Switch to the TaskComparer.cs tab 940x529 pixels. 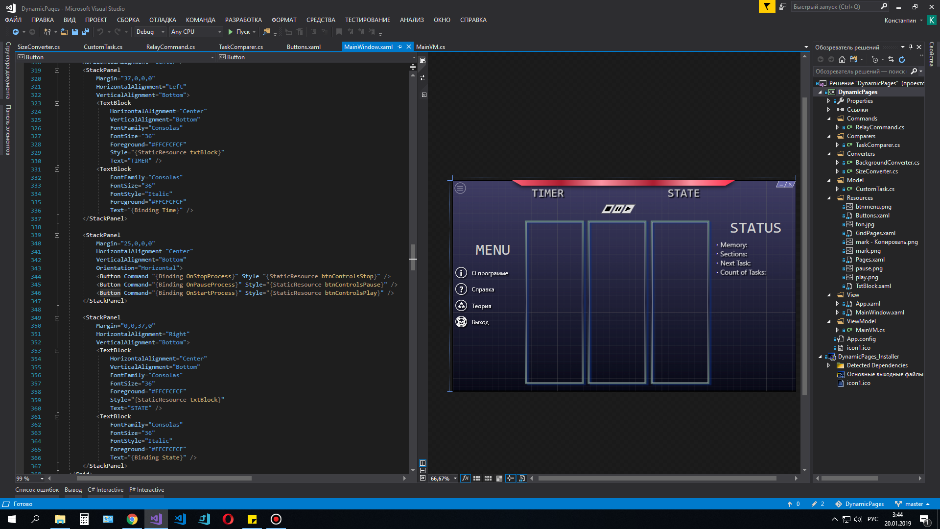coord(240,46)
